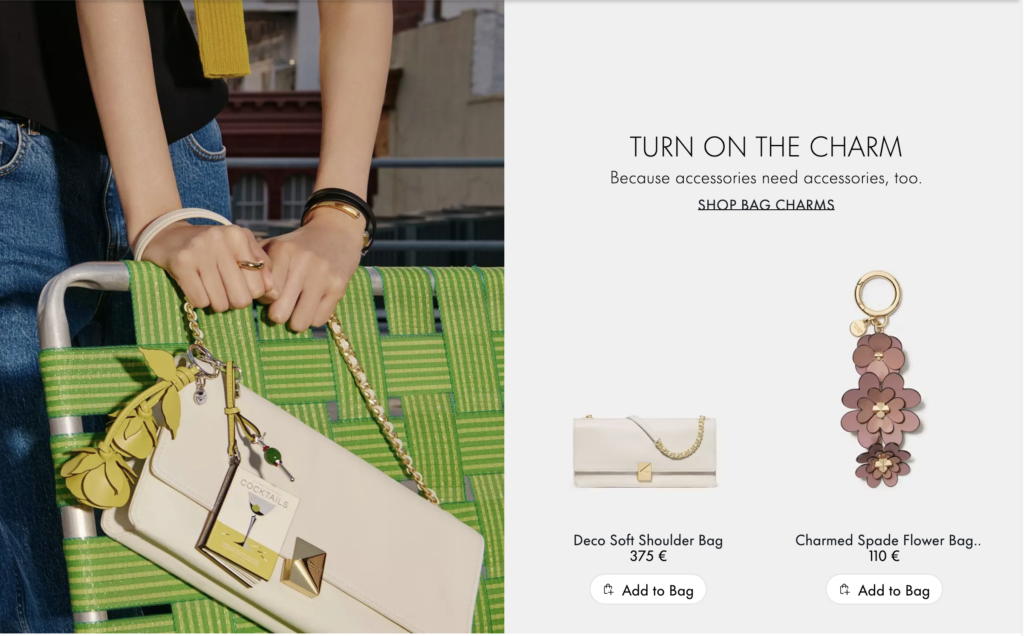Click bag icon beside Deco bag's Add to Bag
The height and width of the screenshot is (636, 1024).
tap(609, 590)
